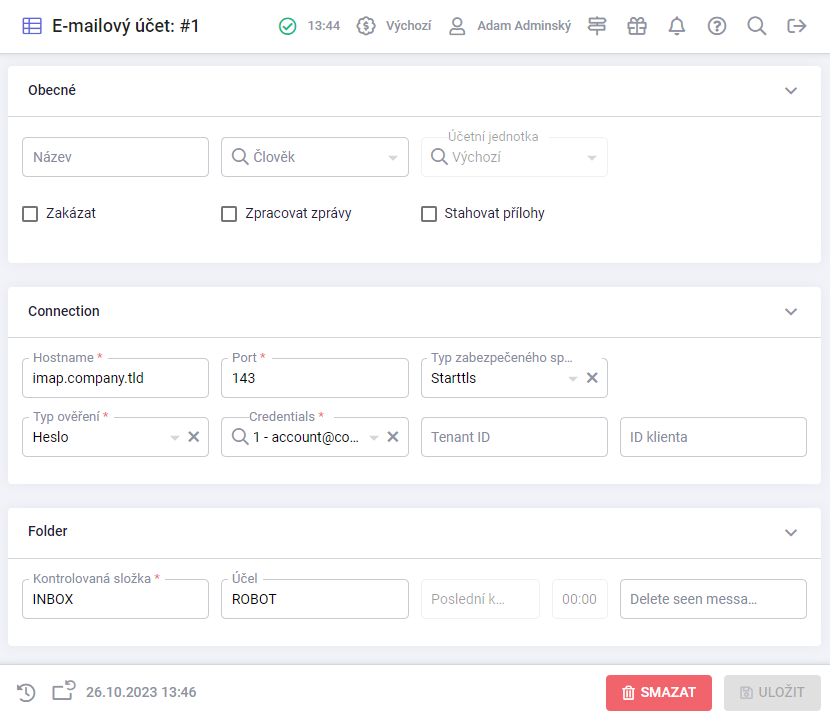Click the Uložit save button
Screen dimensions: 830x719
pos(772,693)
